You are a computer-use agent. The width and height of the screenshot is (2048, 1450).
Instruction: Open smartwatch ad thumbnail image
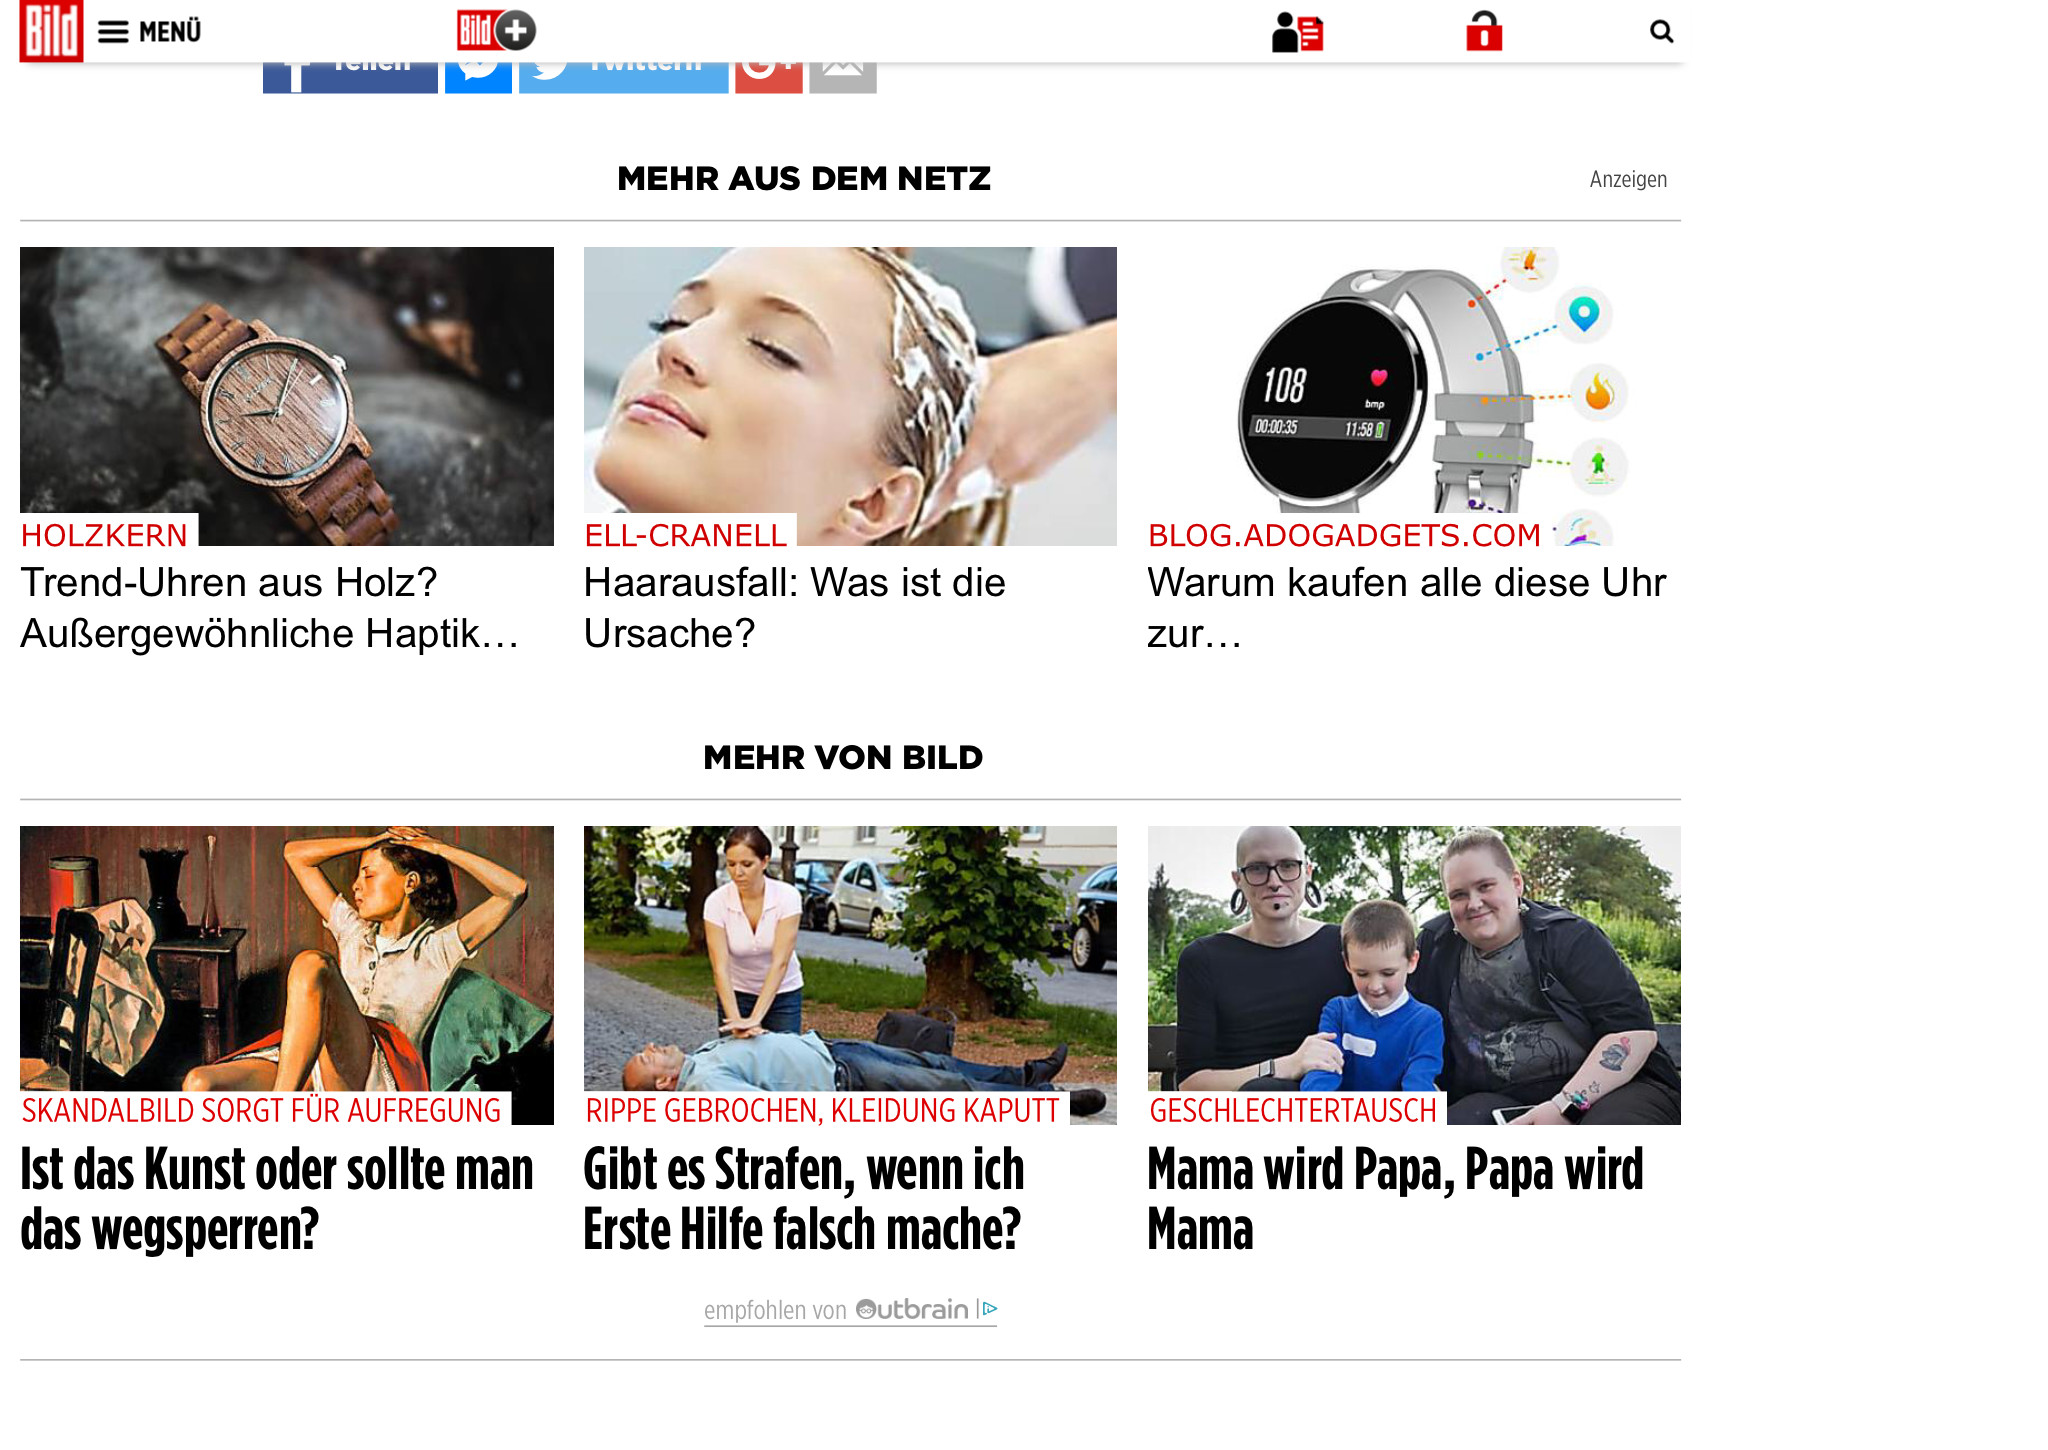pos(1414,396)
